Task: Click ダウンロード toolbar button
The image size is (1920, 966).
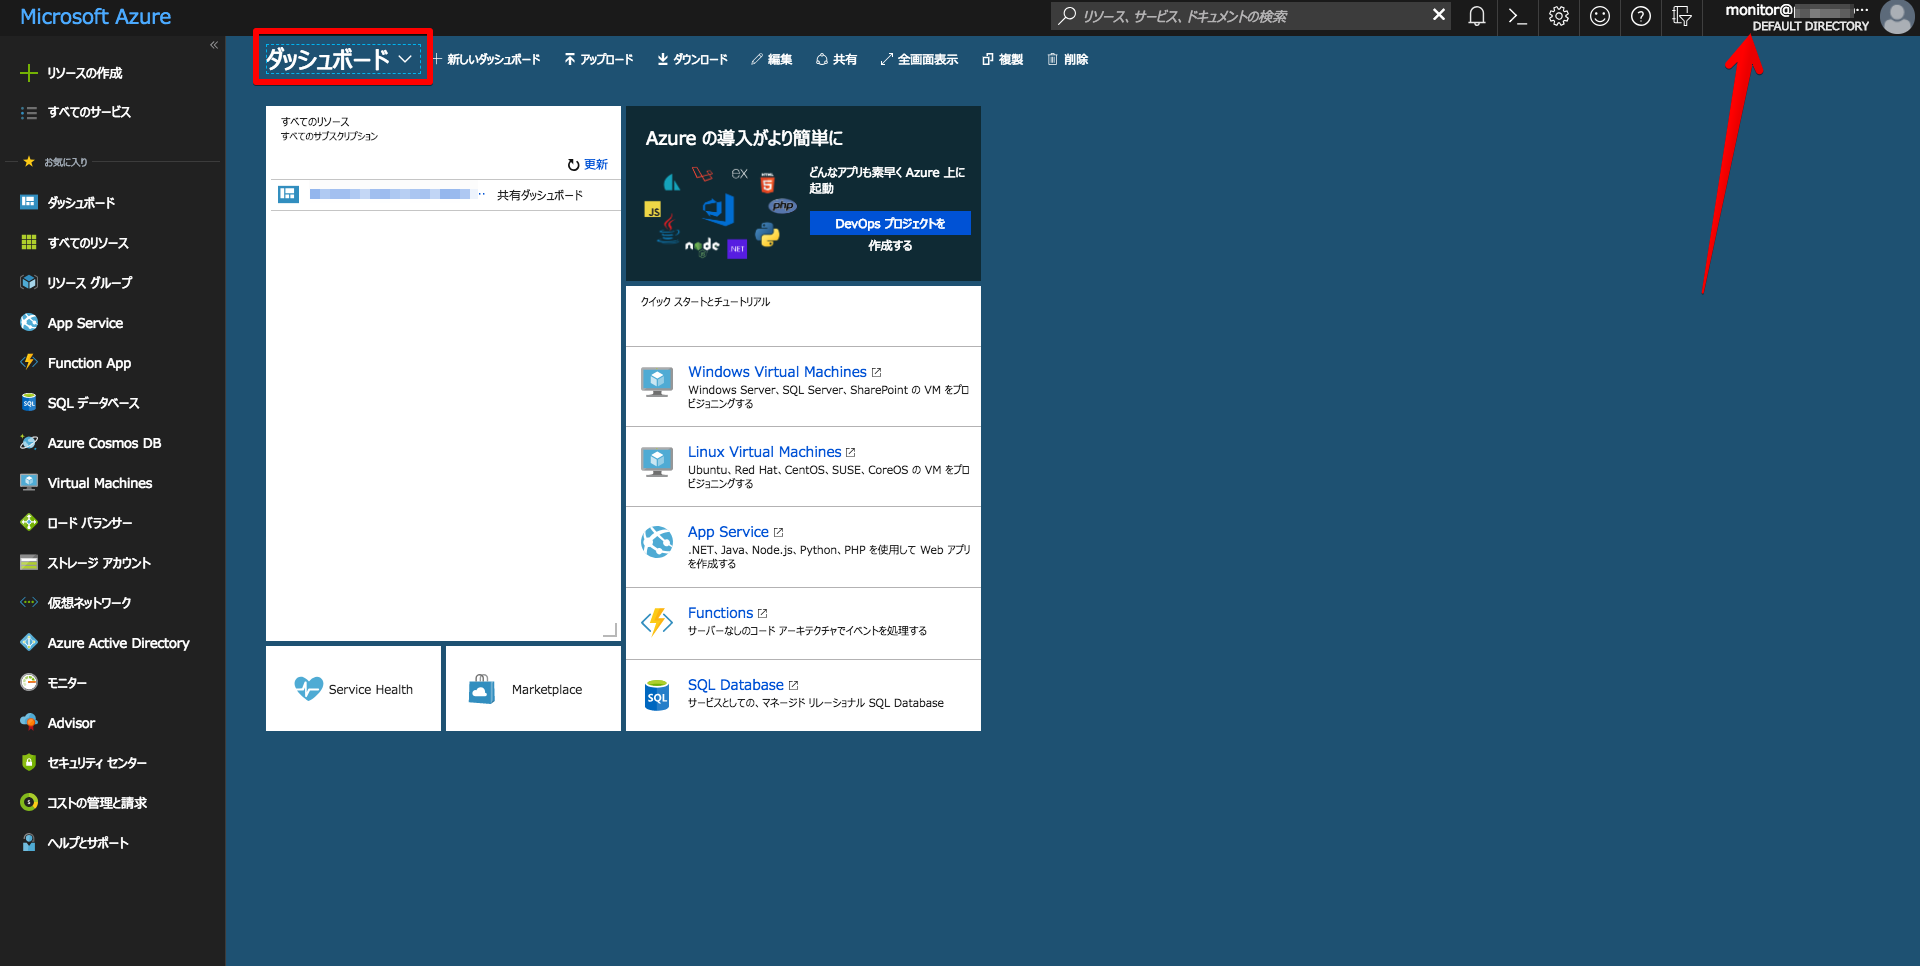Action: pos(692,60)
